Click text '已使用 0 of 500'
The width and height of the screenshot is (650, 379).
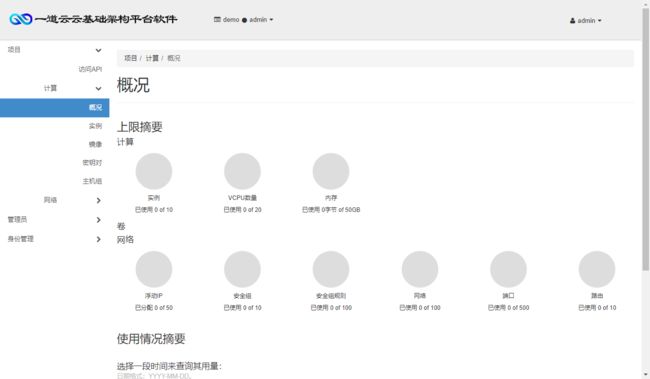pyautogui.click(x=509, y=308)
